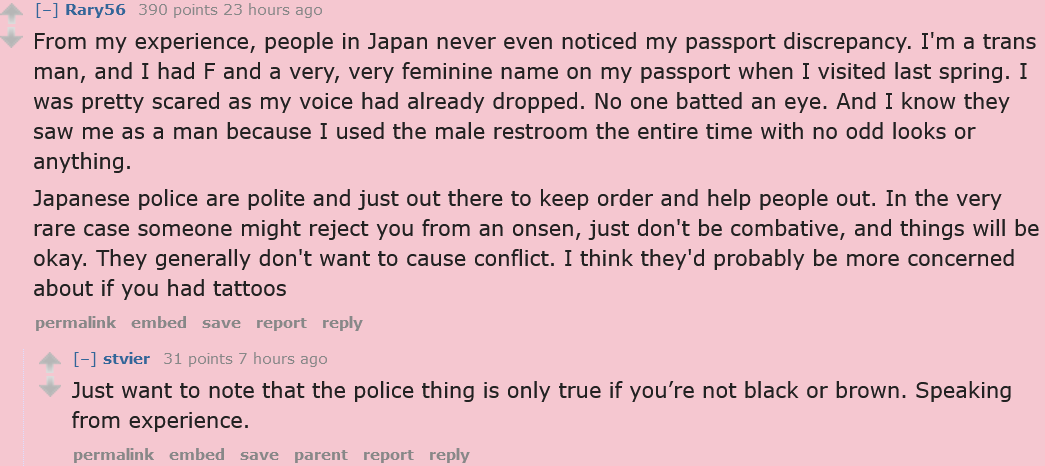The height and width of the screenshot is (466, 1045).
Task: Click embed under Rary56's comment
Action: (159, 323)
